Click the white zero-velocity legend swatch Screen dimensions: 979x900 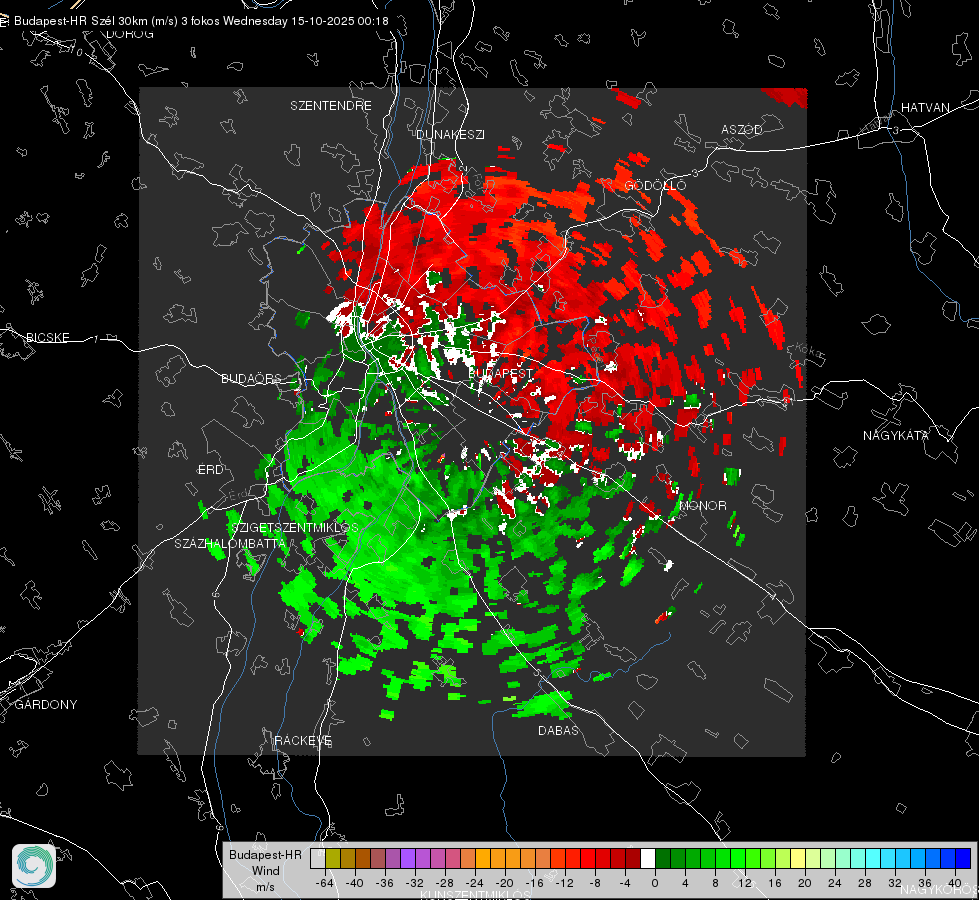[648, 858]
